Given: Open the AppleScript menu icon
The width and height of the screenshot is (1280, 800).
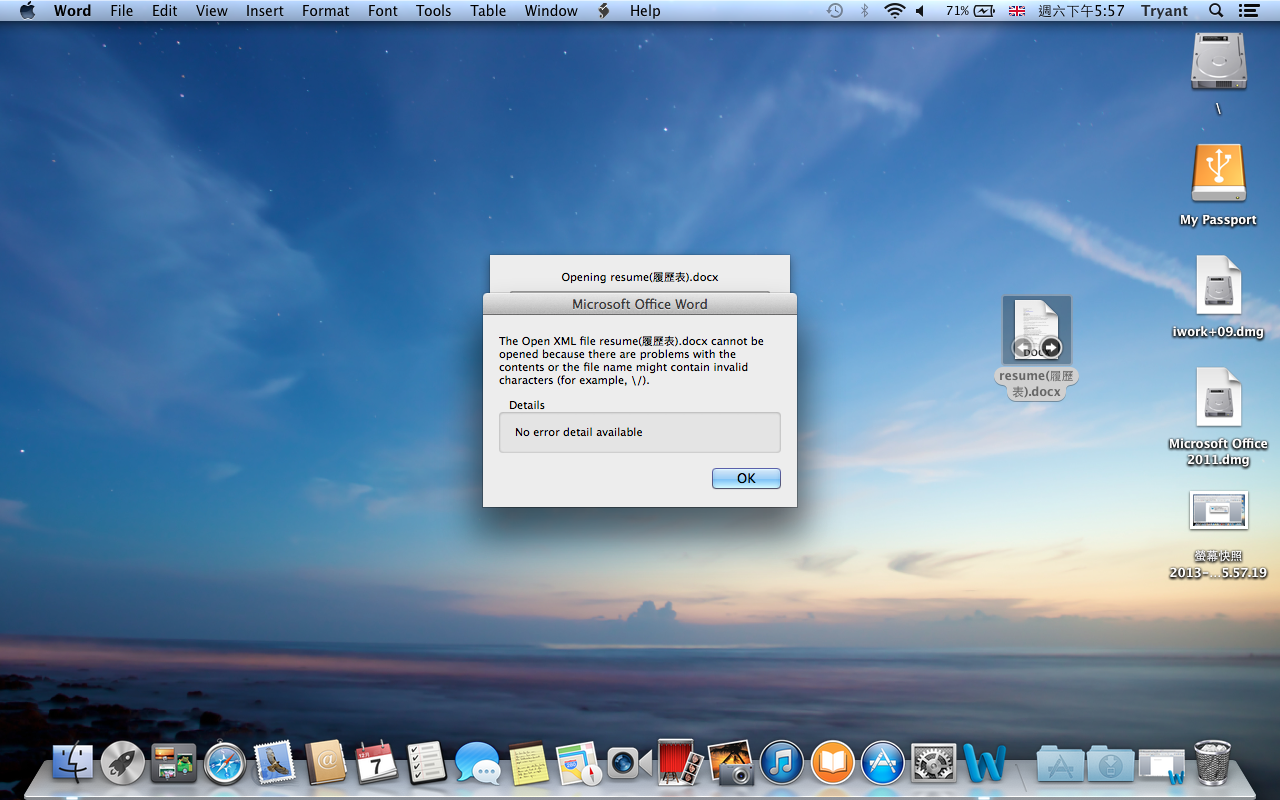Looking at the screenshot, I should click(x=604, y=11).
